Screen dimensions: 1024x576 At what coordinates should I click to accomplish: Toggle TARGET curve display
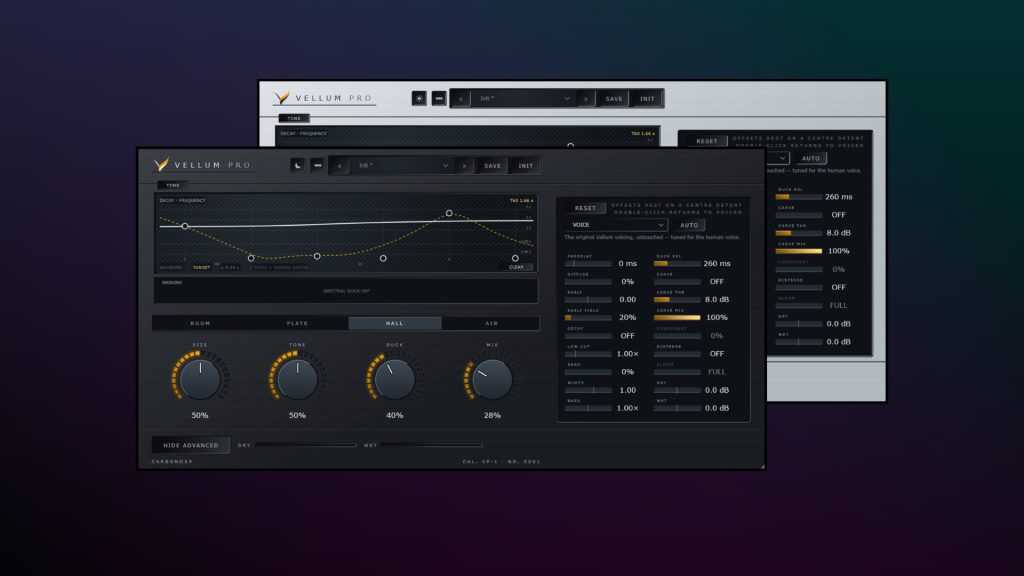pos(201,267)
